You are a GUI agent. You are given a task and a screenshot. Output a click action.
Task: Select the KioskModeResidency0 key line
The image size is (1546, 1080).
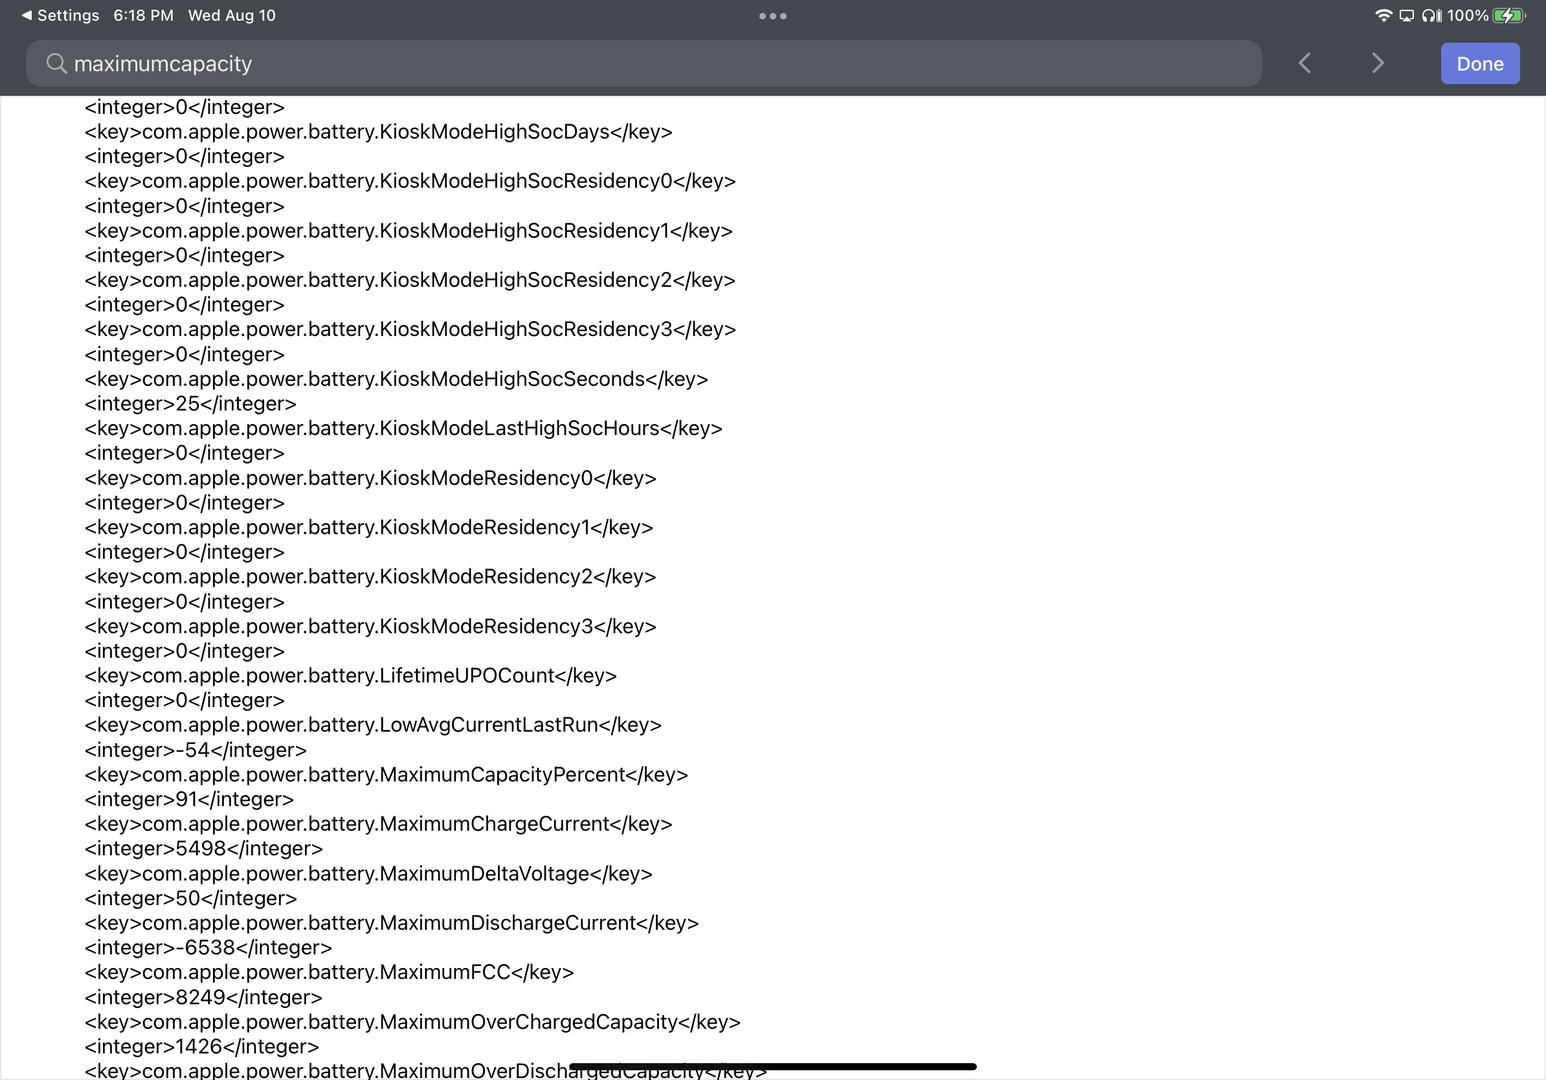370,478
